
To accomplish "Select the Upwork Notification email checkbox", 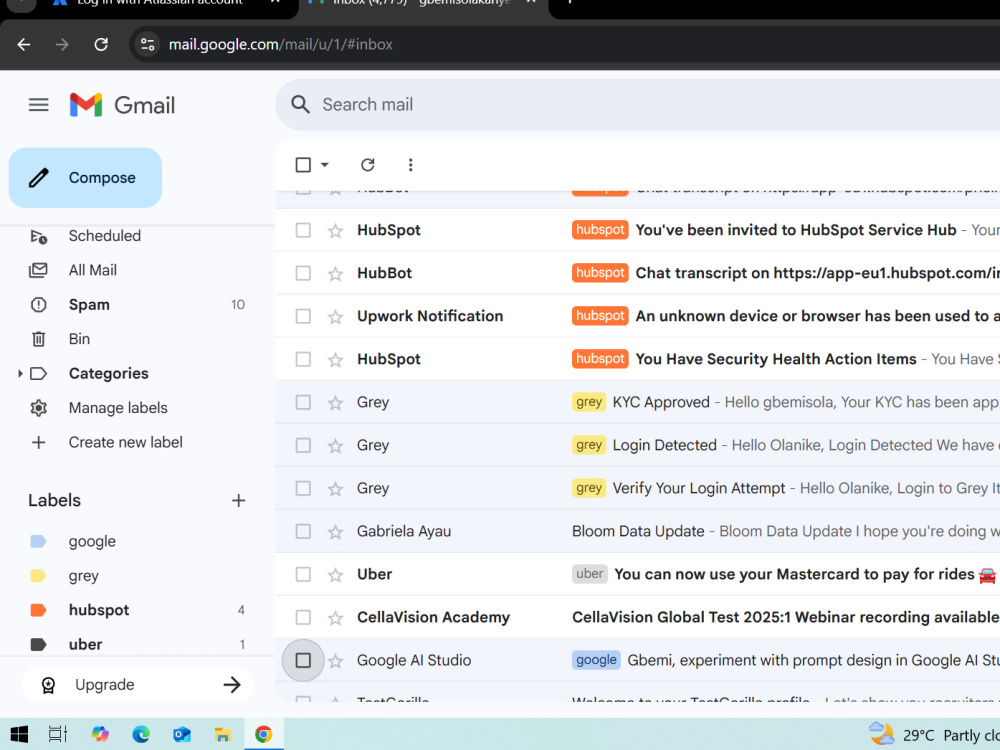I will pyautogui.click(x=303, y=316).
